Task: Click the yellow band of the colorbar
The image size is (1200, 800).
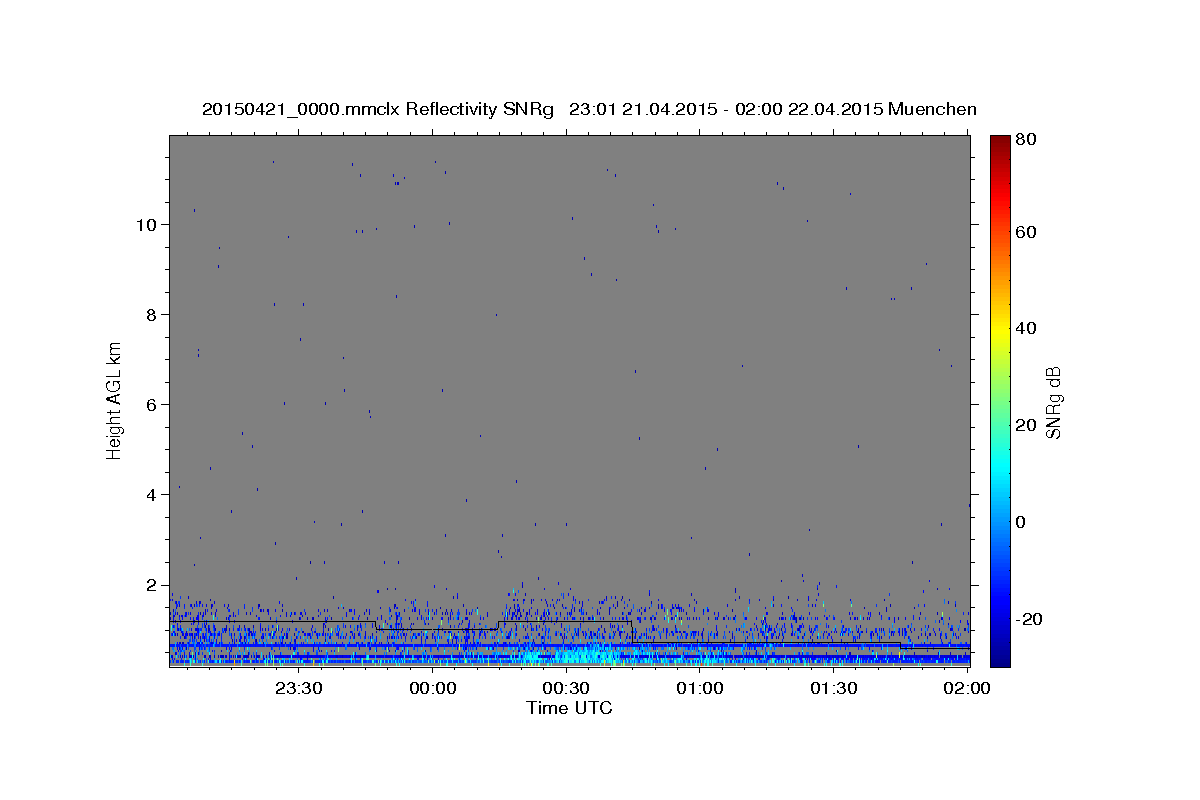Action: [1000, 331]
